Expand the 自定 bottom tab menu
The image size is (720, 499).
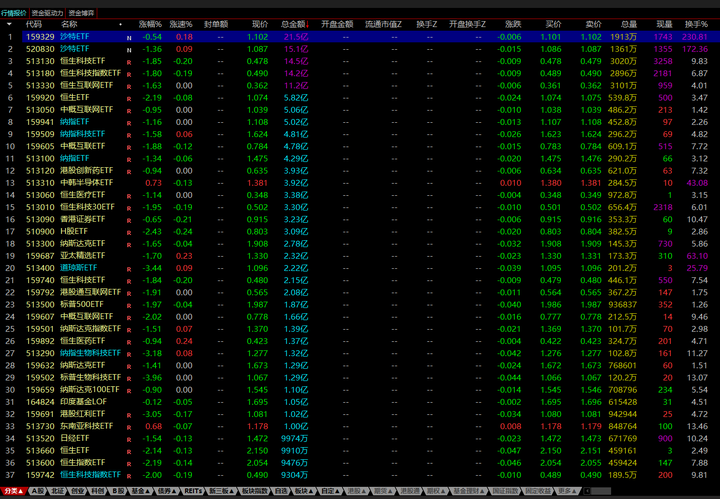[330, 491]
